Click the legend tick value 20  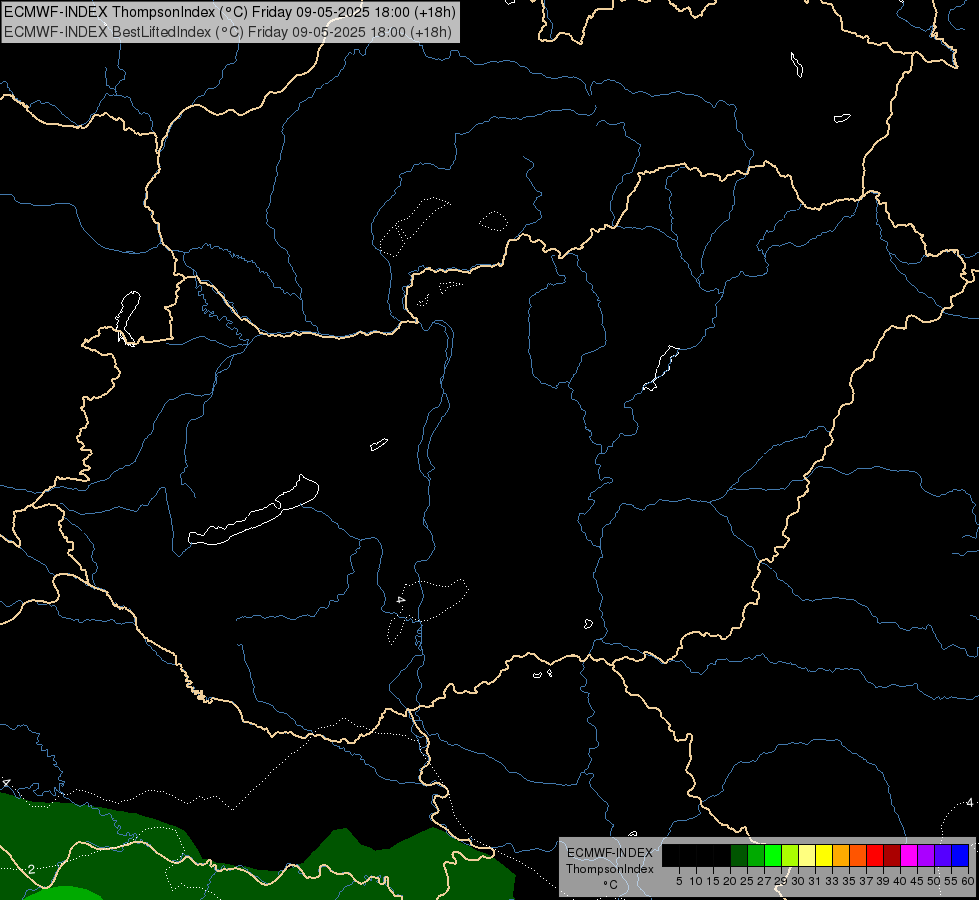click(730, 881)
